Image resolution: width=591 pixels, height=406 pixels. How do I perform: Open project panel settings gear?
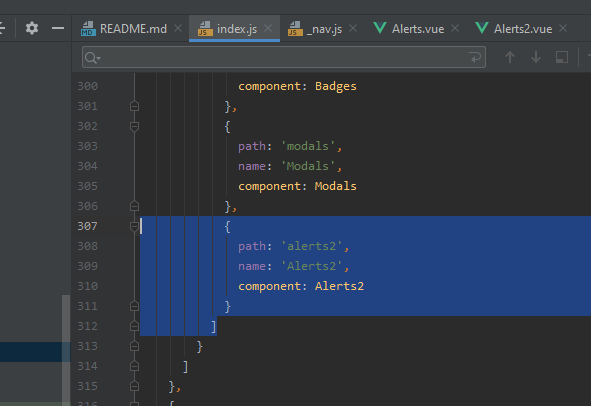point(32,28)
